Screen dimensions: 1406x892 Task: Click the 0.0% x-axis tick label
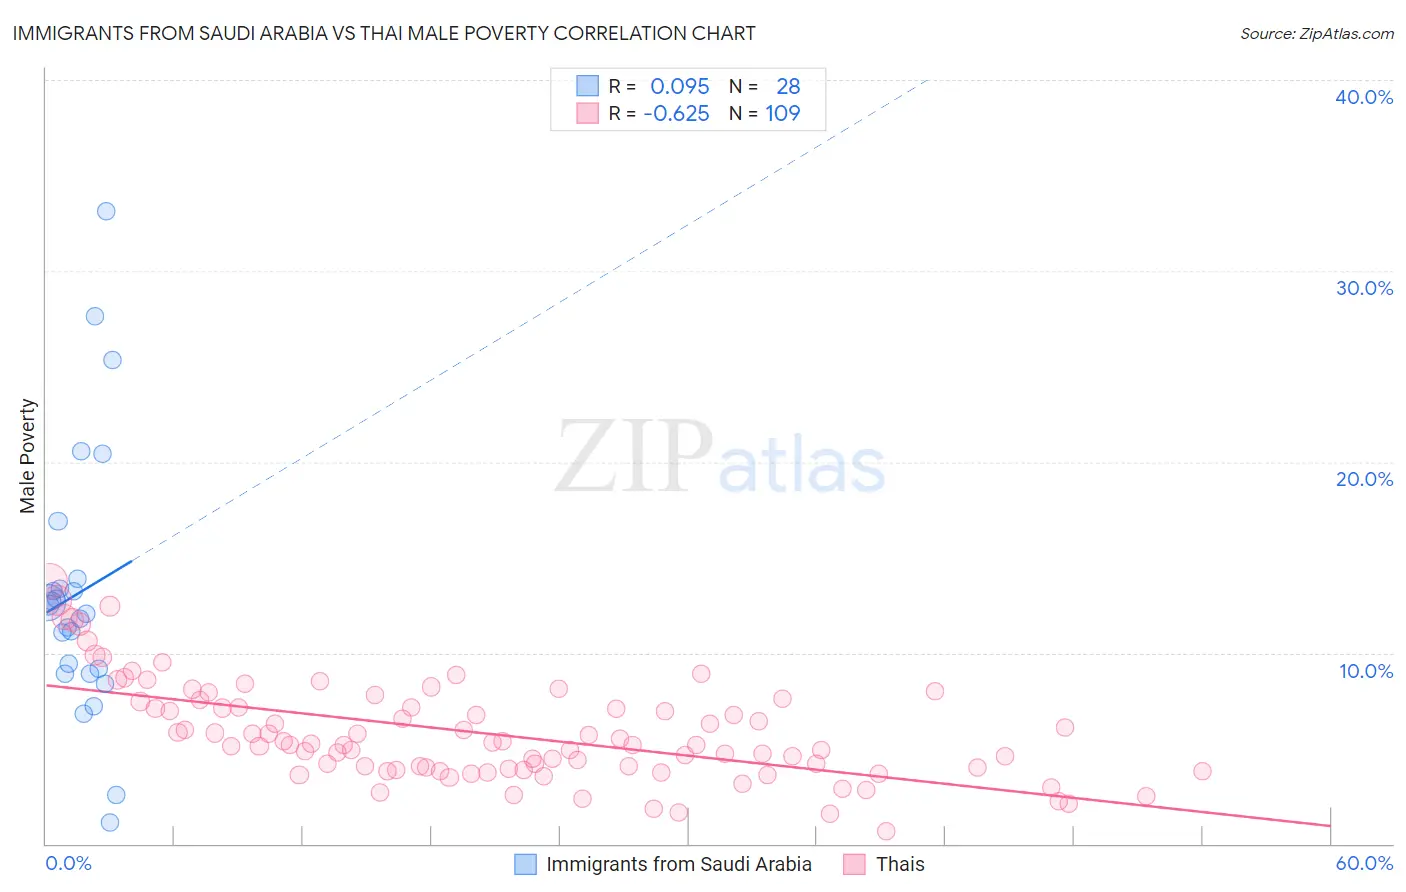pyautogui.click(x=68, y=863)
